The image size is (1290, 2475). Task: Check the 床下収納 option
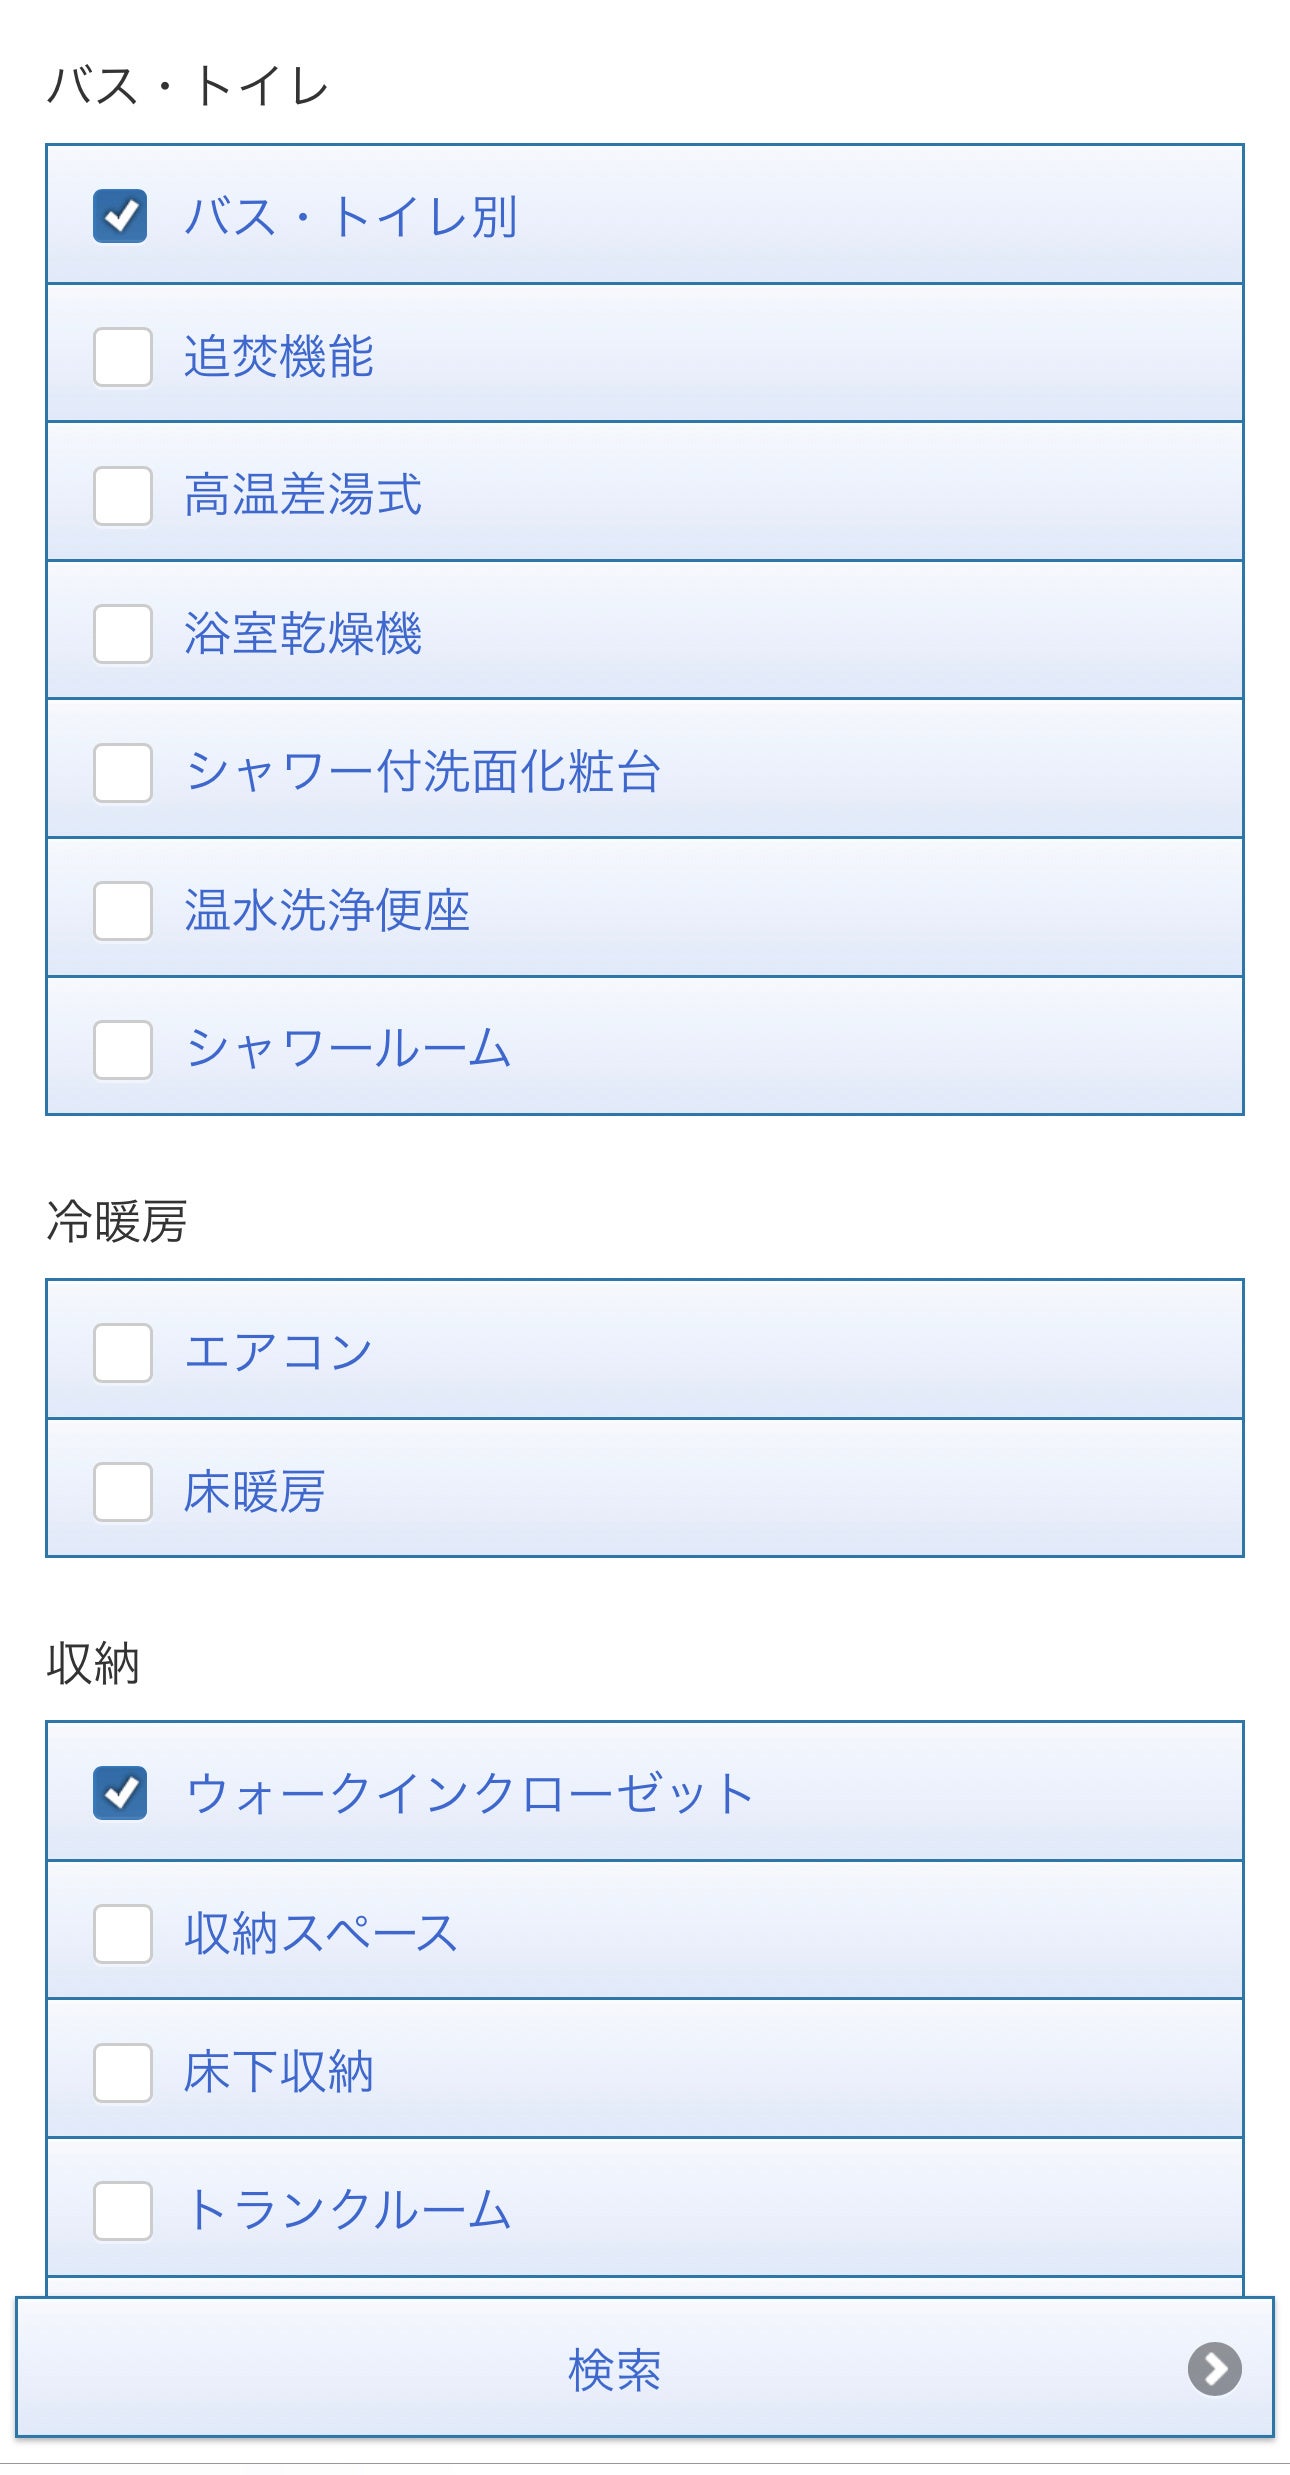click(122, 2071)
